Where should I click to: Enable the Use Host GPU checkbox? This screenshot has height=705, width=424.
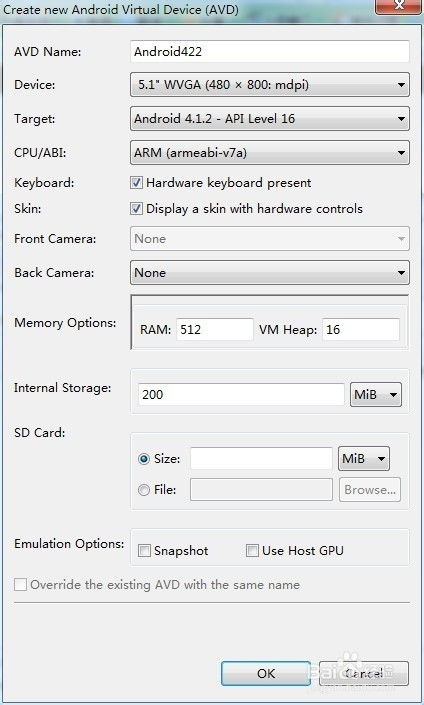pos(252,550)
